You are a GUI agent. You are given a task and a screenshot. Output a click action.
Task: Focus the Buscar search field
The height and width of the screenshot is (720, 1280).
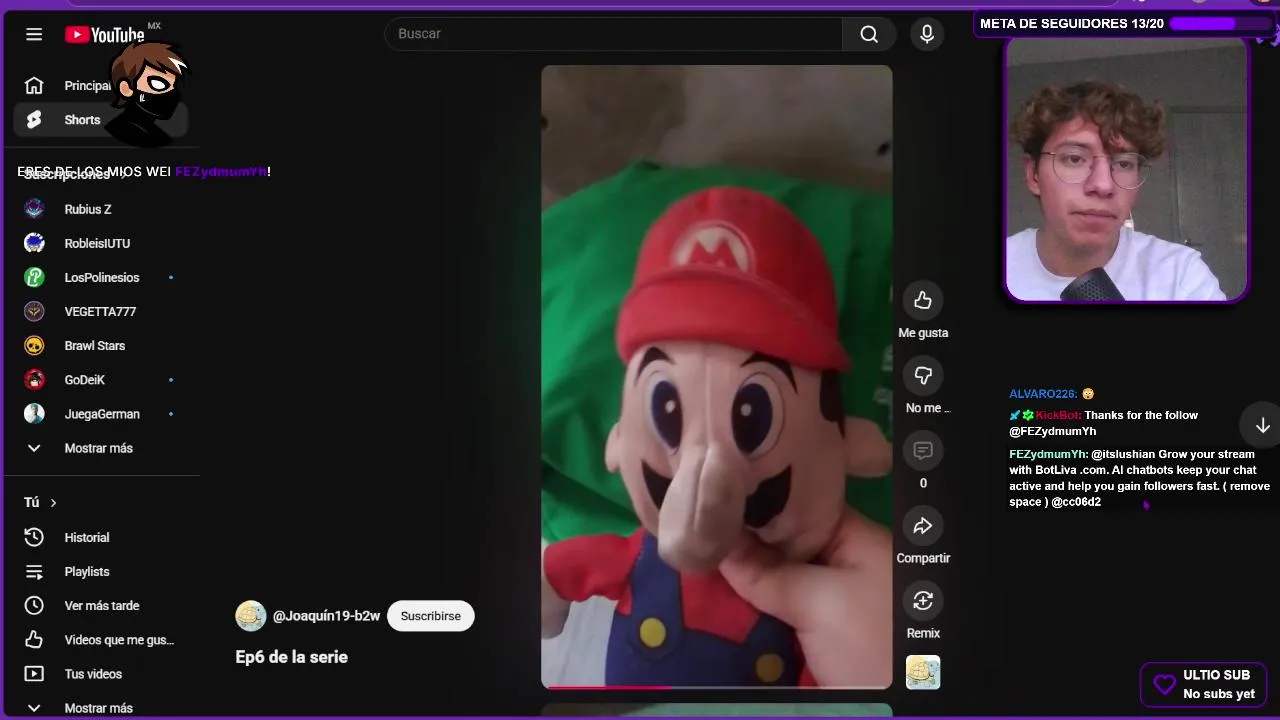click(614, 34)
